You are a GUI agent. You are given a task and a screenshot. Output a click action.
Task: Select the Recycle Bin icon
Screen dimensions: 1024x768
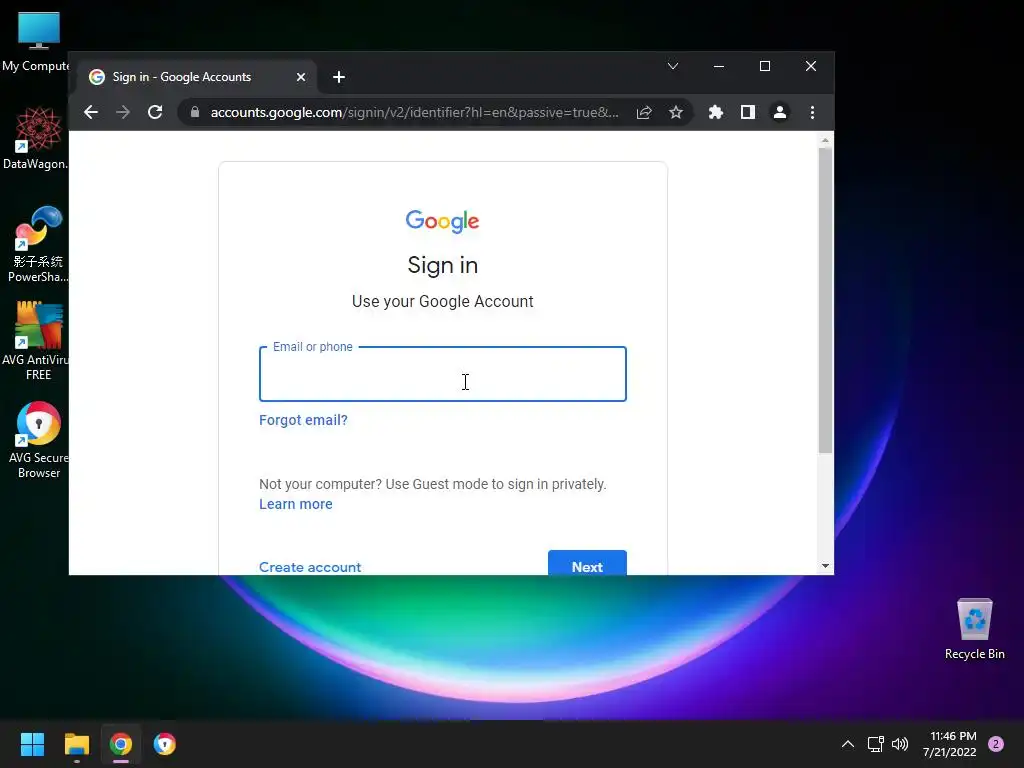[x=974, y=629]
